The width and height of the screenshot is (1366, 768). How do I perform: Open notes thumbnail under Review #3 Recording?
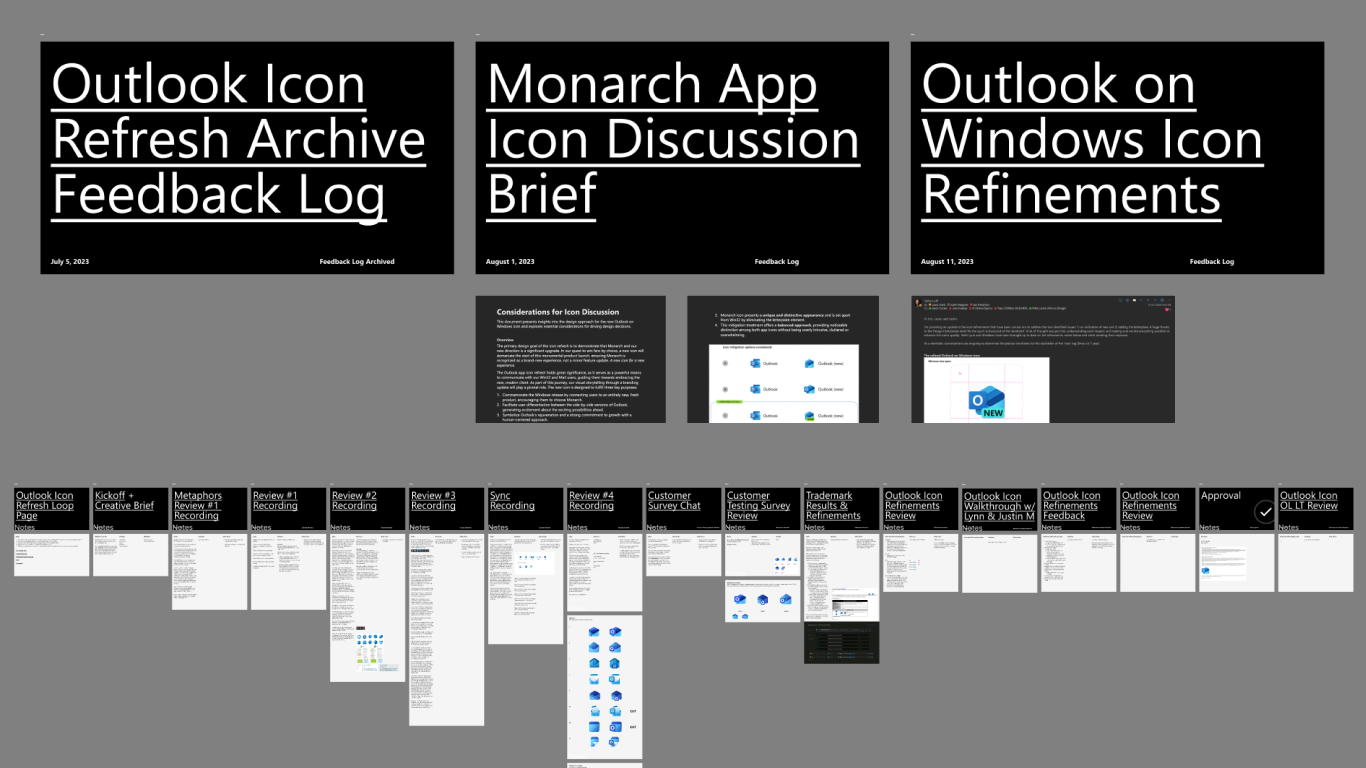[446, 630]
